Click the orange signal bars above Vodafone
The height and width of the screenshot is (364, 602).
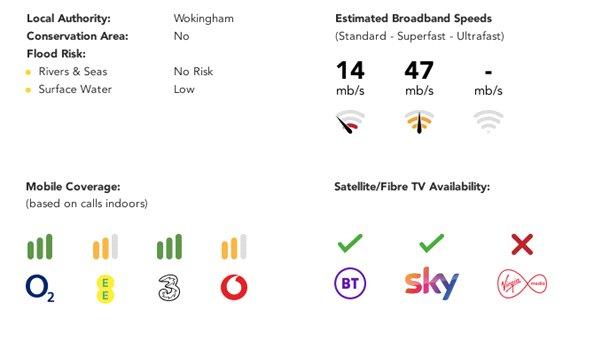coord(234,247)
